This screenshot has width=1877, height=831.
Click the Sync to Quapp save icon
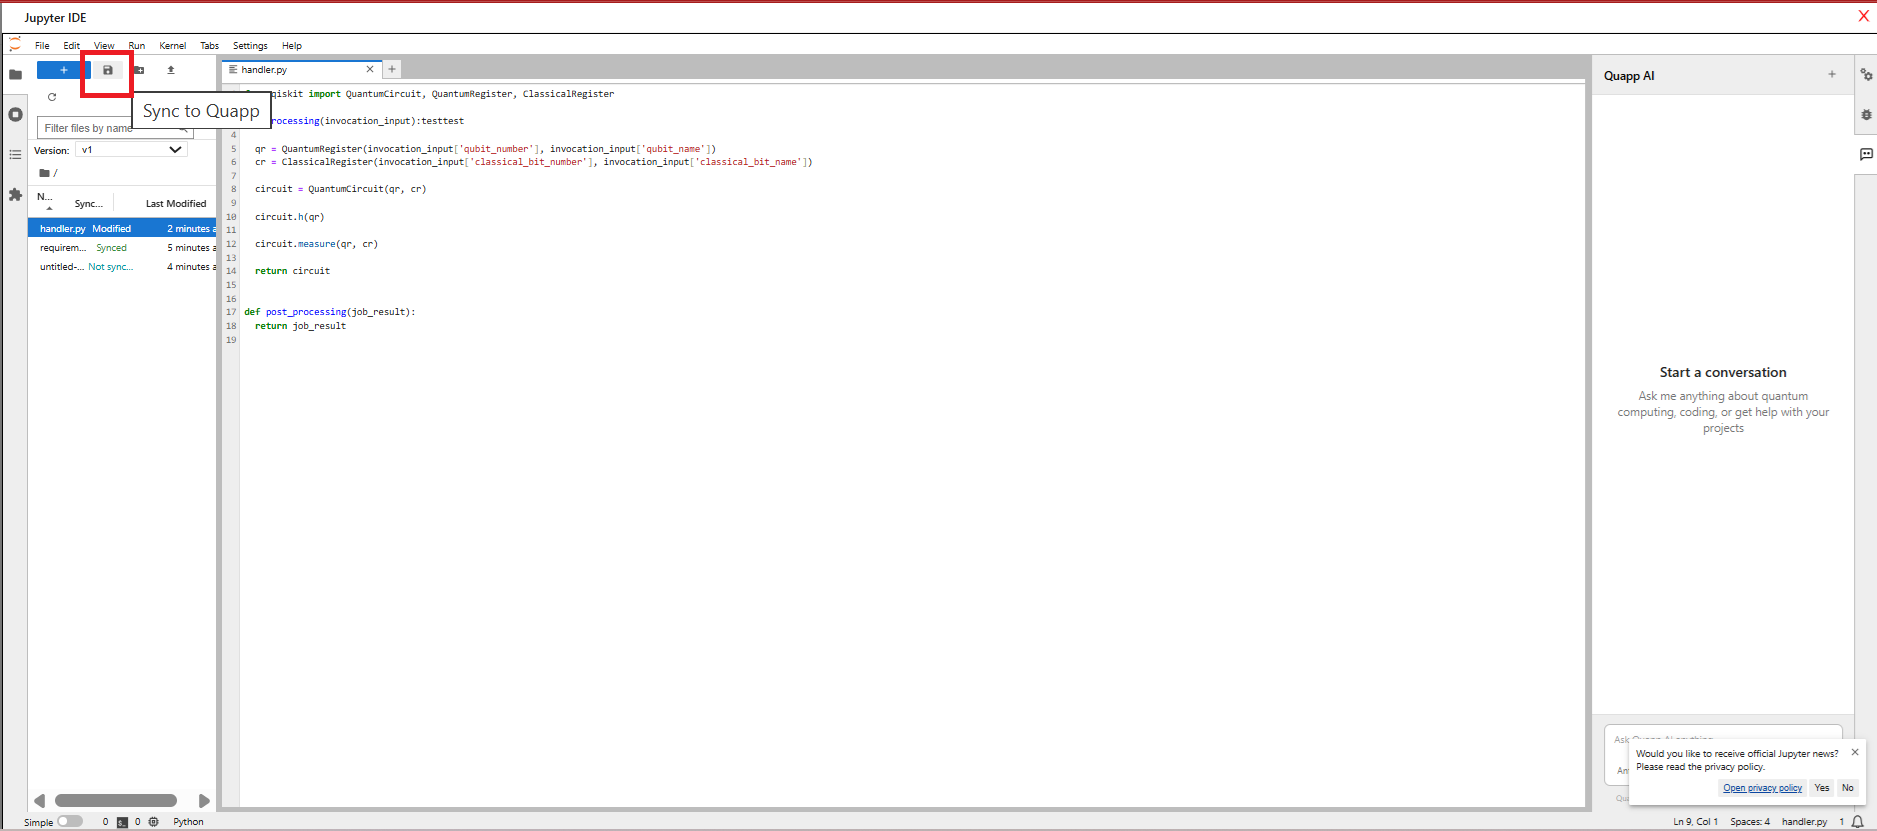pyautogui.click(x=108, y=70)
